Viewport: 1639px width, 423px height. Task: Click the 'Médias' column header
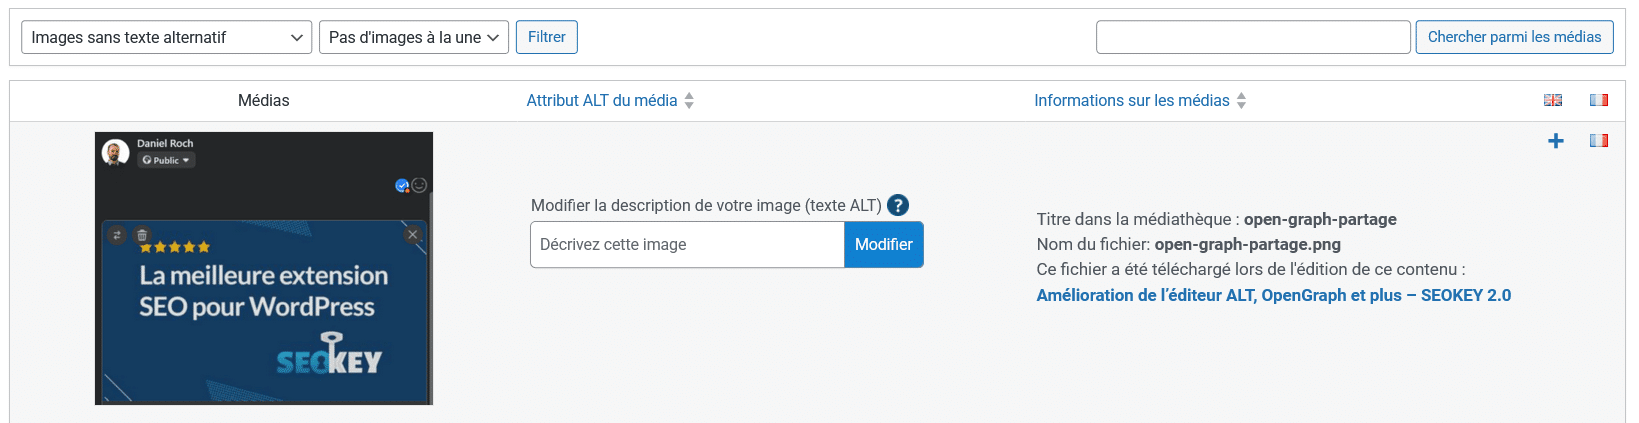tap(264, 100)
